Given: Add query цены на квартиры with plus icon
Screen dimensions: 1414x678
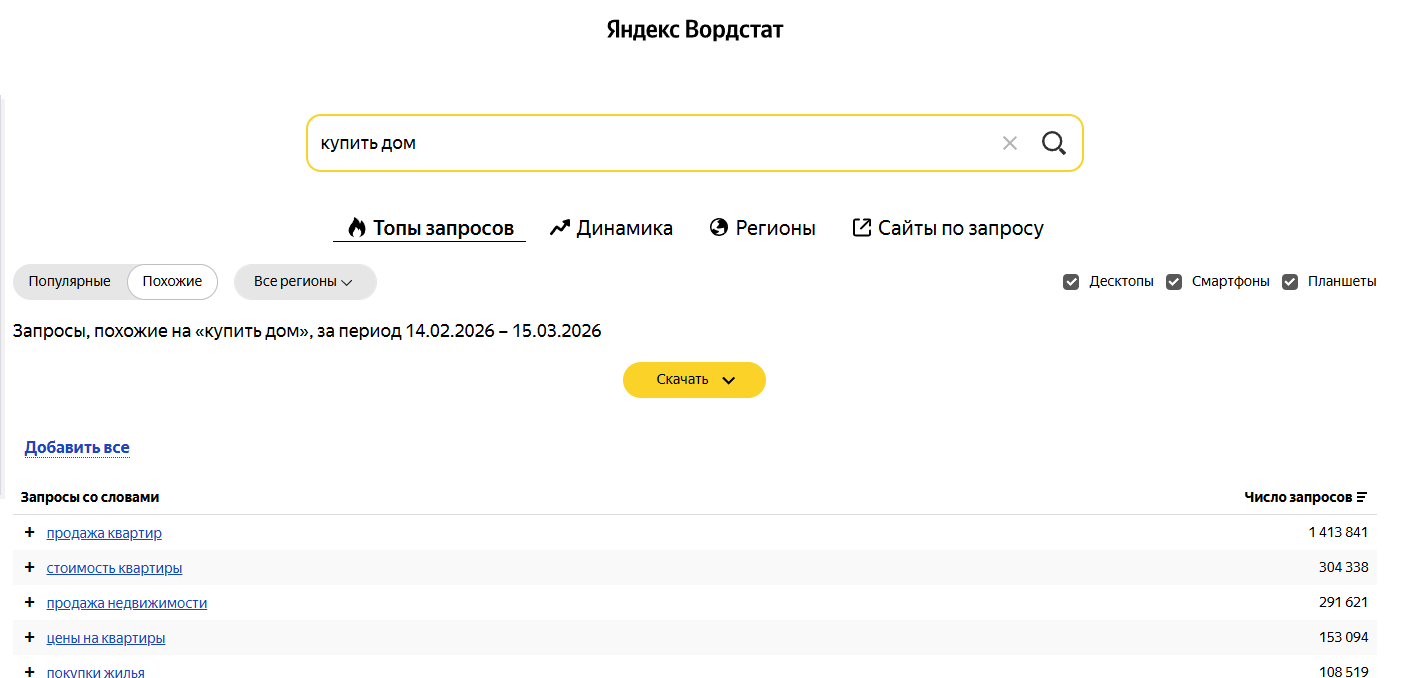Looking at the screenshot, I should click(29, 637).
